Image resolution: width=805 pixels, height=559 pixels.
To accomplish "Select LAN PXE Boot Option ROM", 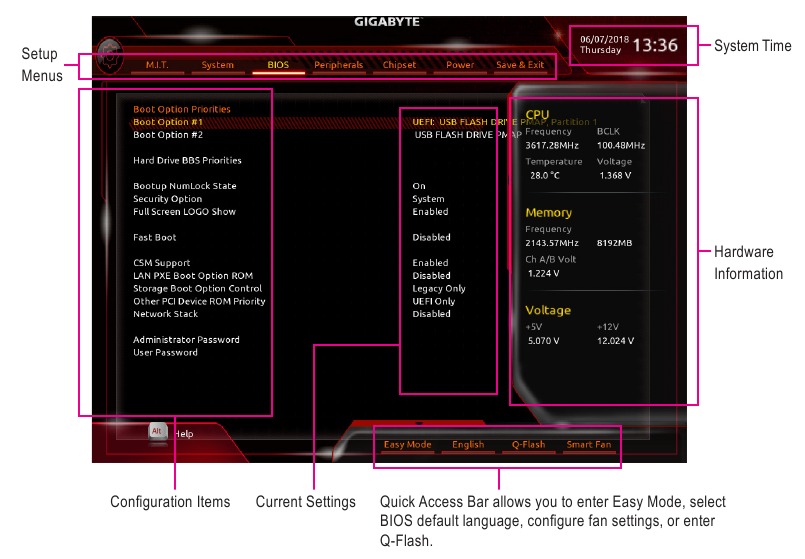I will click(193, 276).
